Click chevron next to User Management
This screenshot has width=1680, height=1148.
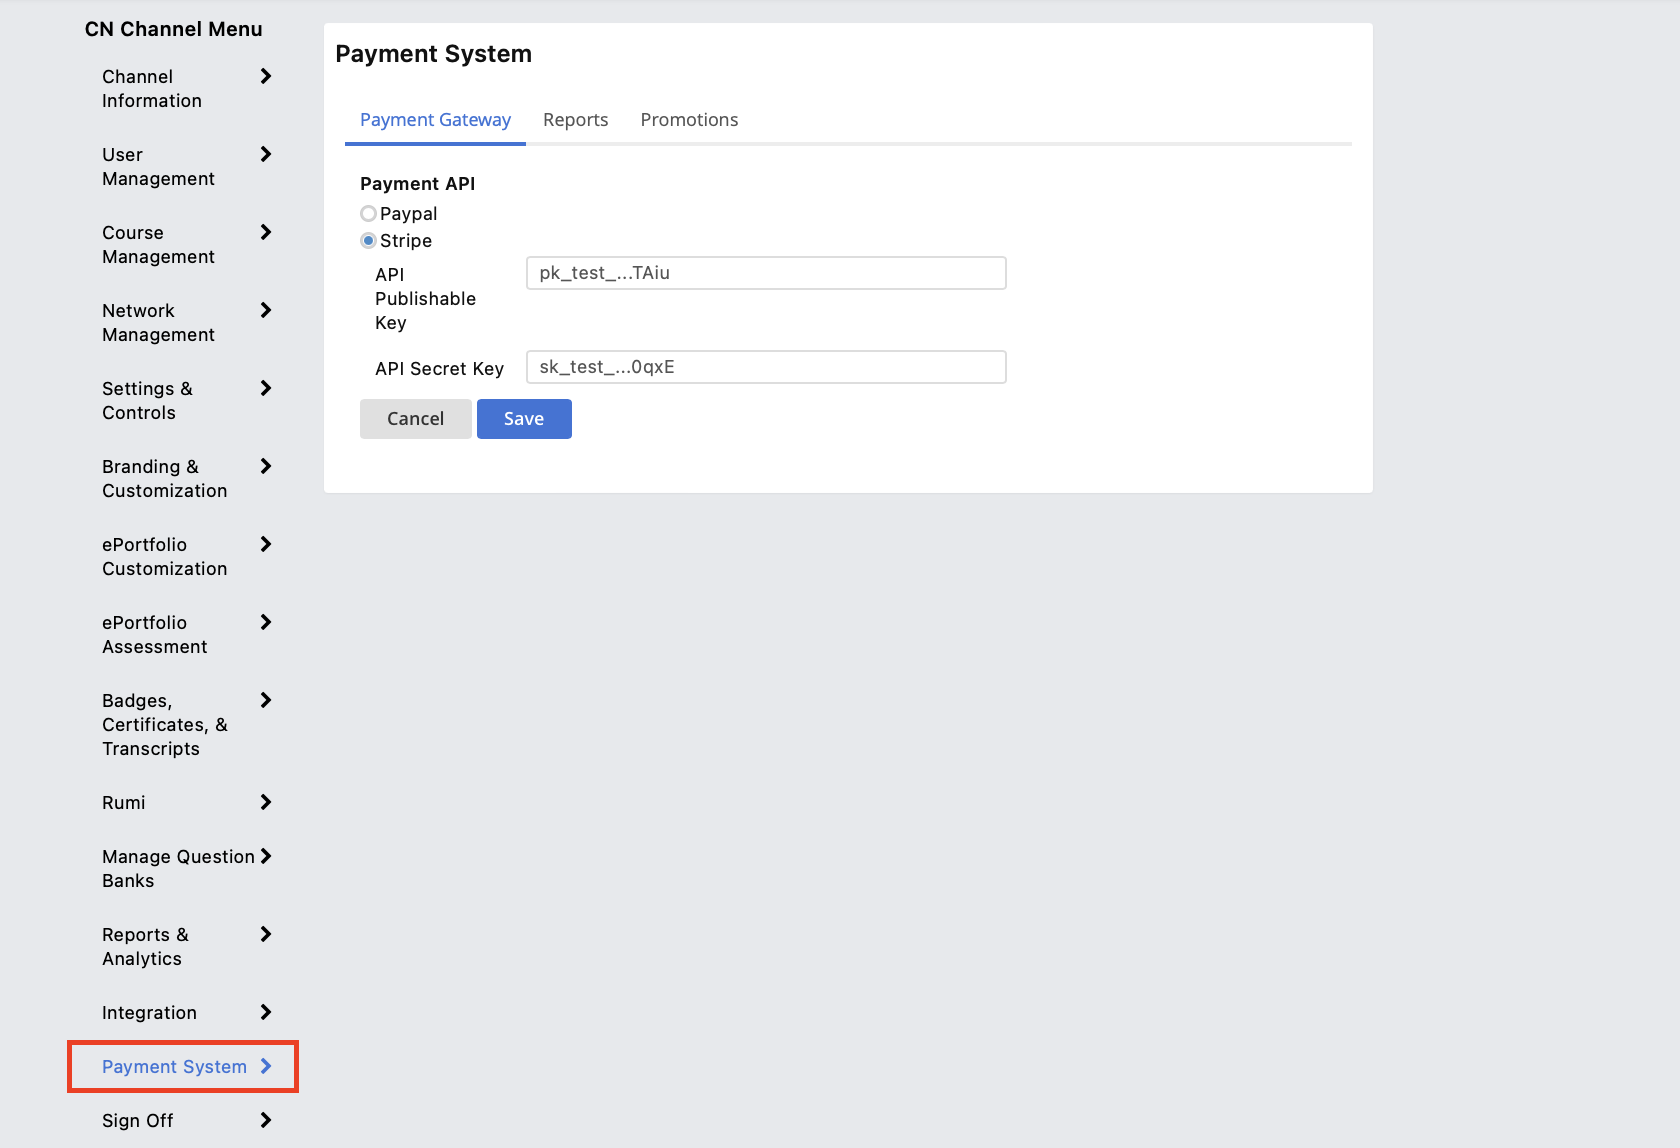pyautogui.click(x=266, y=154)
